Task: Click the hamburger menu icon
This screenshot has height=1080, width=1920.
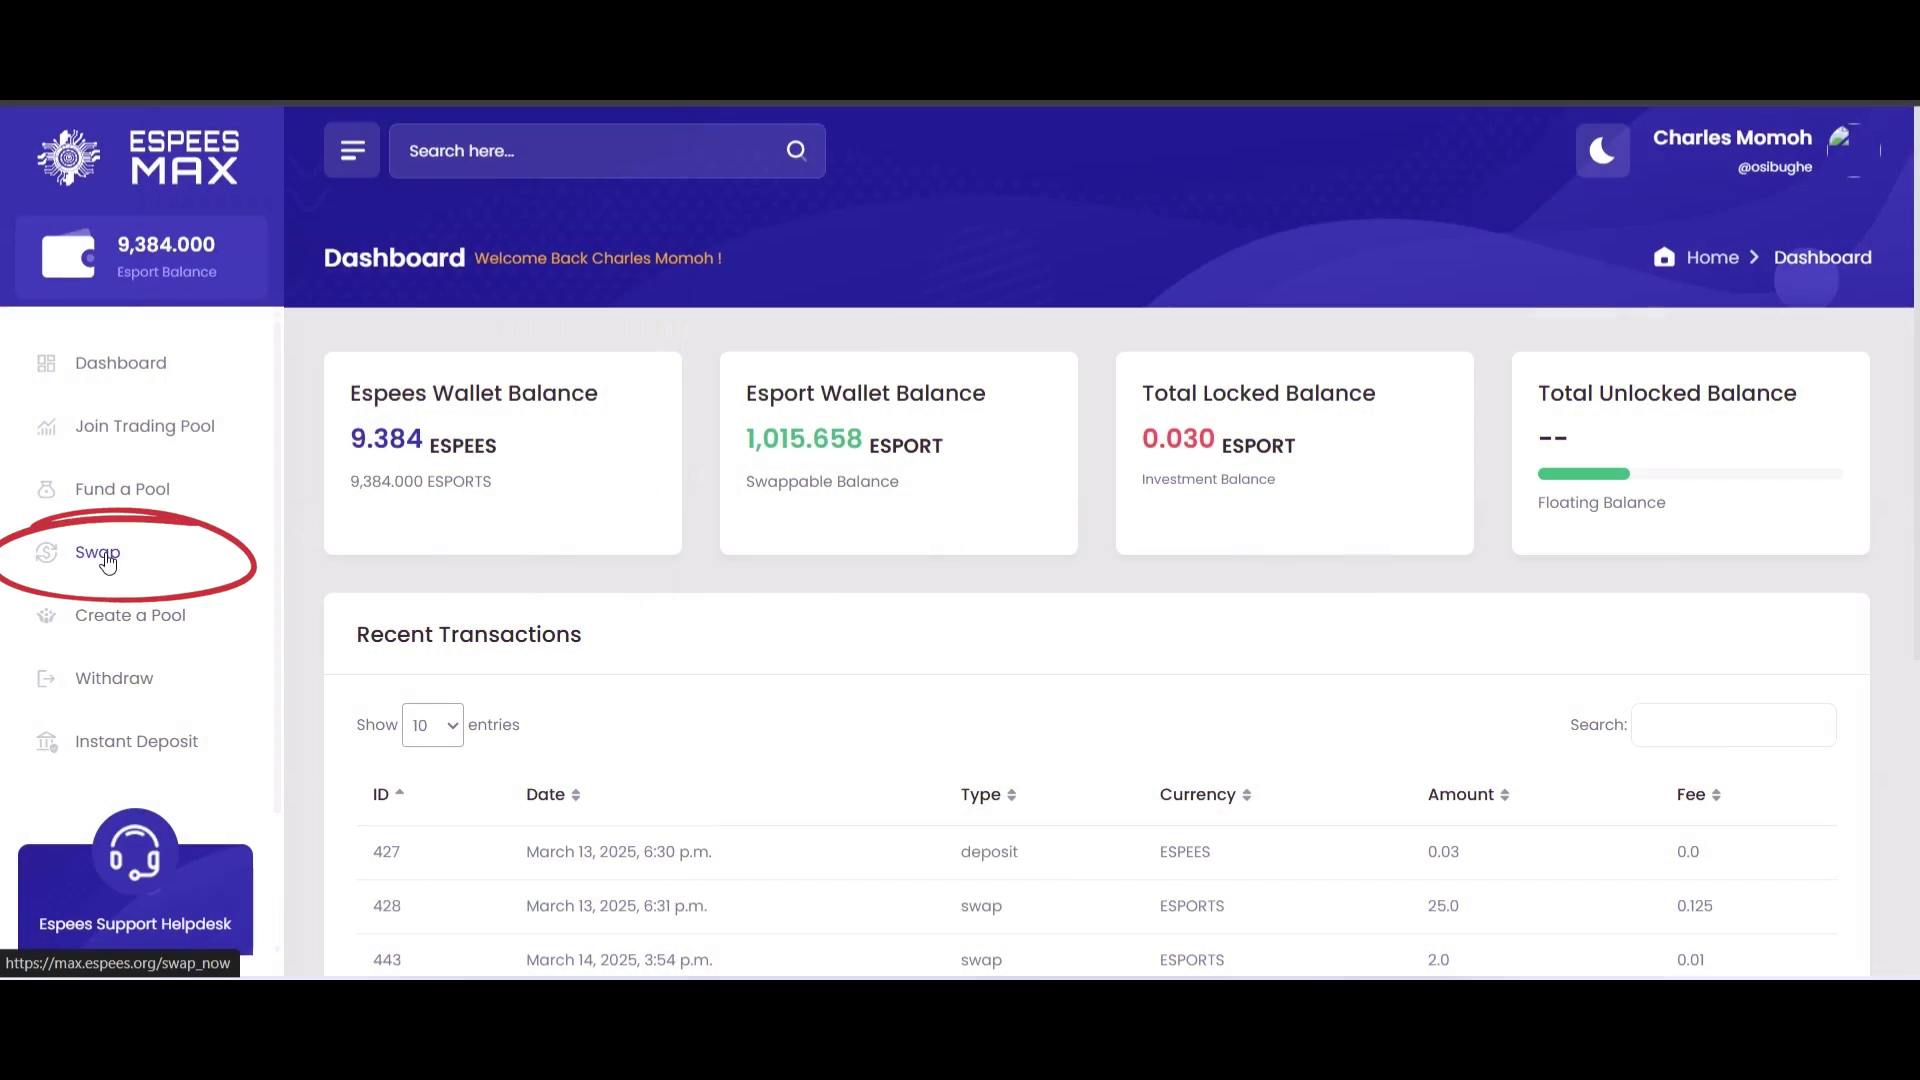Action: pyautogui.click(x=352, y=151)
